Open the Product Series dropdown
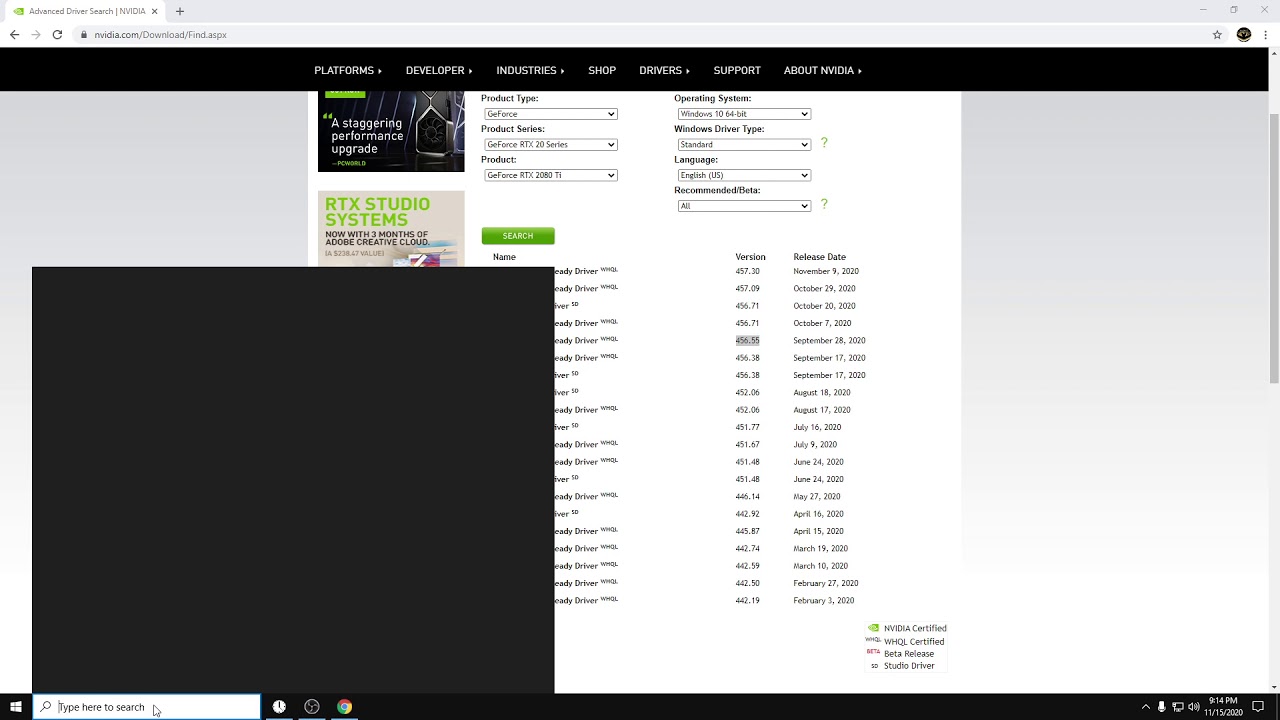Viewport: 1280px width, 720px height. click(550, 145)
